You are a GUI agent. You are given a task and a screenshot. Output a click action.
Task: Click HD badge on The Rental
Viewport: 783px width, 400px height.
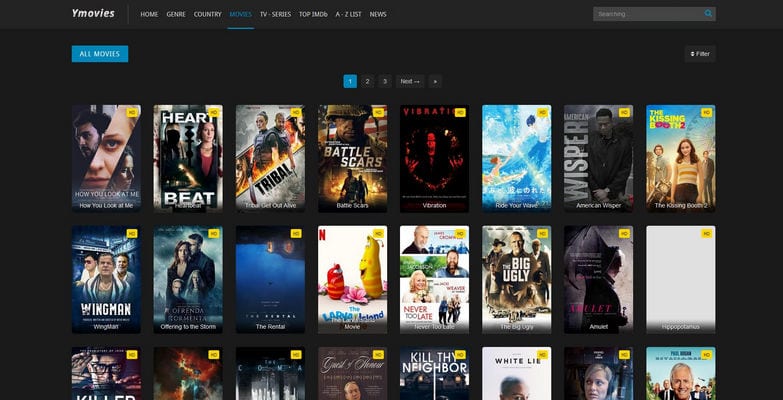pos(296,234)
